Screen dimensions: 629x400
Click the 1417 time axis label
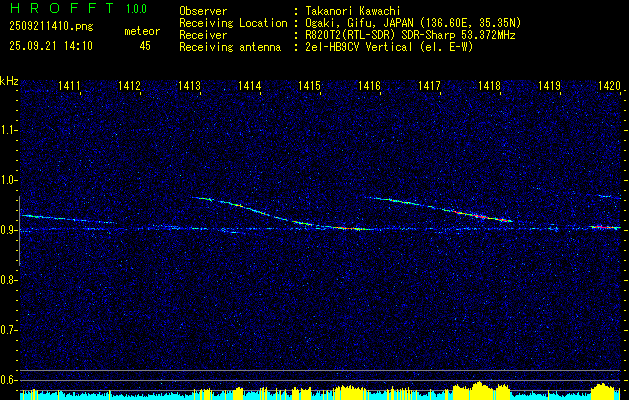pyautogui.click(x=429, y=85)
